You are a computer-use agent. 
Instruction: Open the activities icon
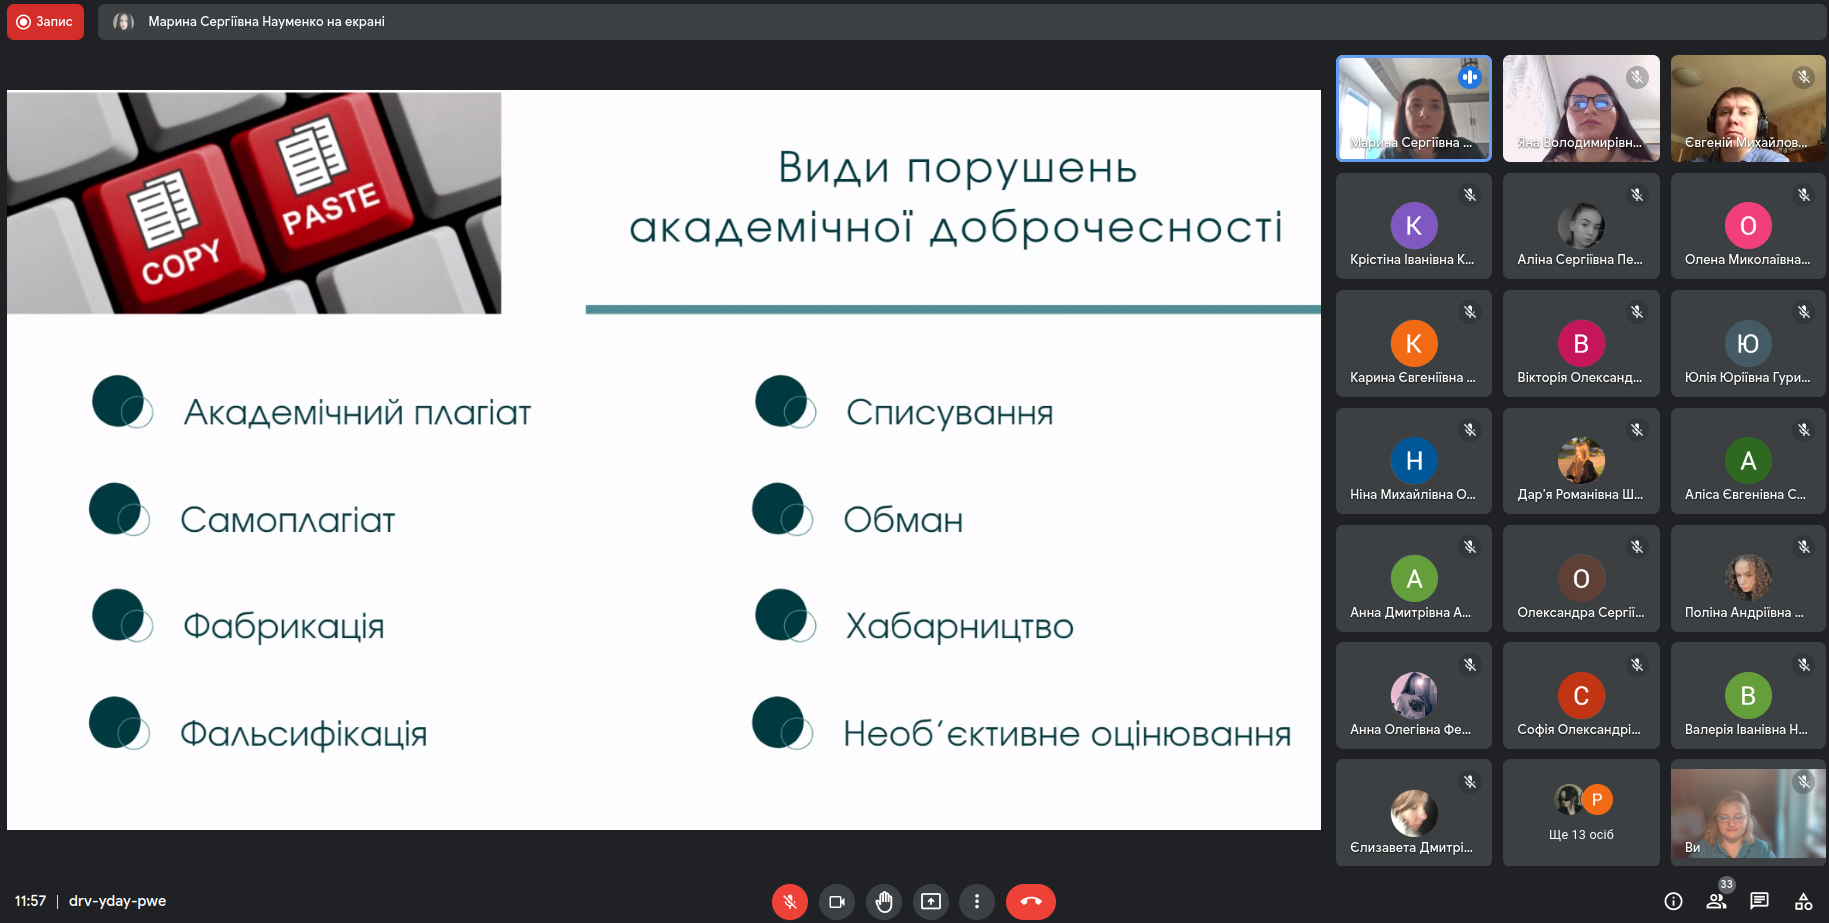click(1803, 901)
